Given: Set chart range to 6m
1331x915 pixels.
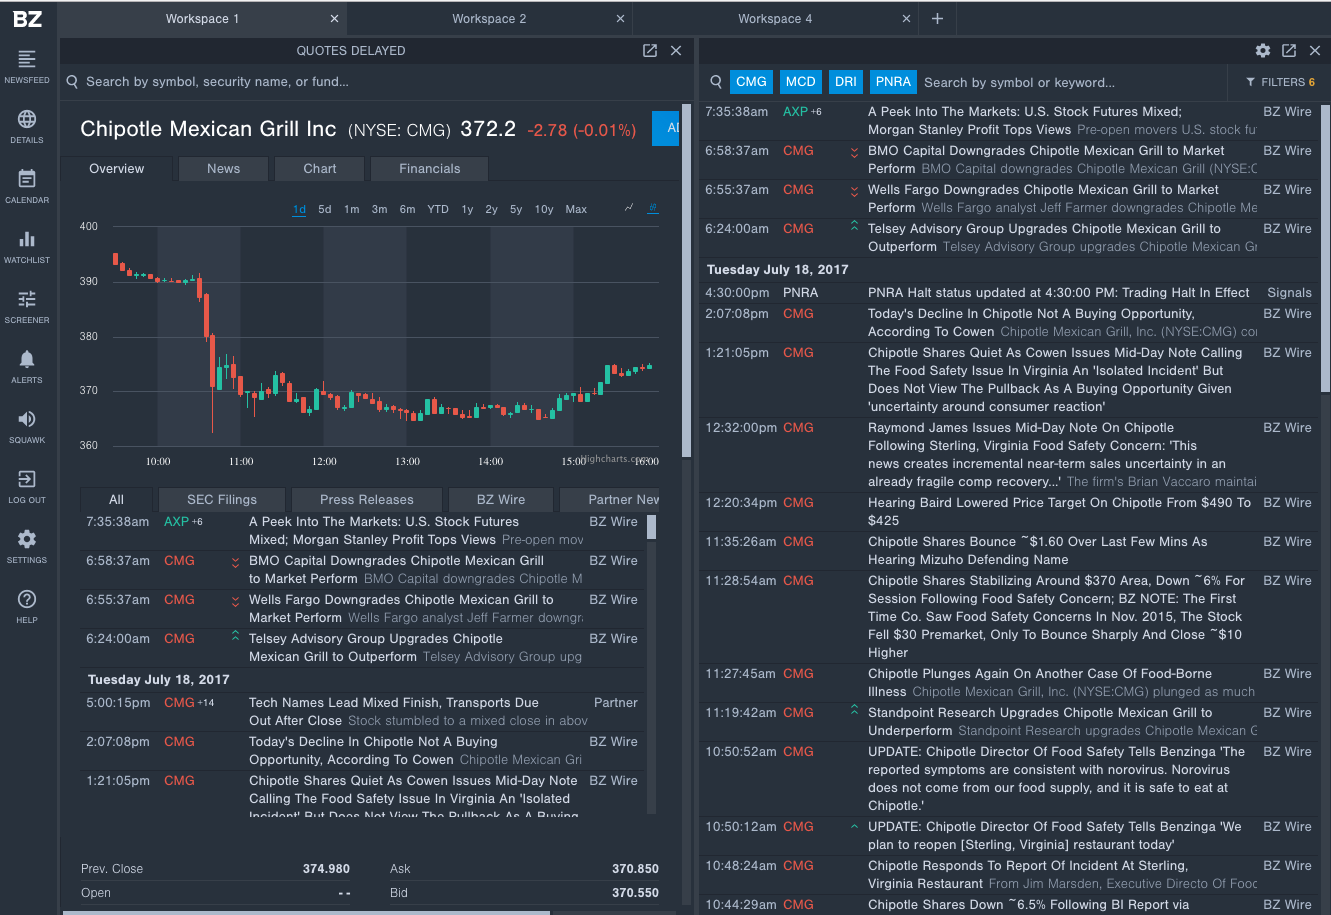Looking at the screenshot, I should tap(407, 209).
